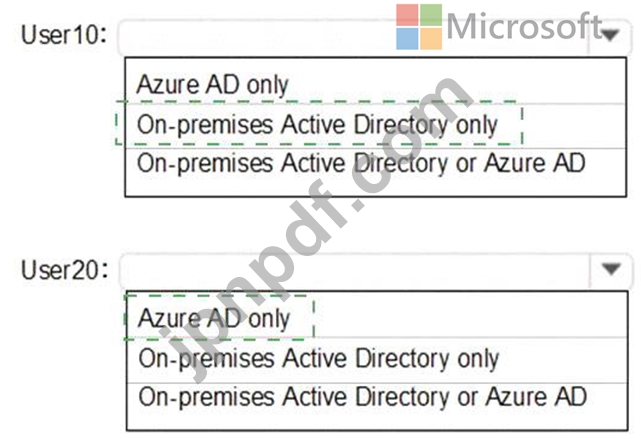Open the User10 dropdown arrow
The image size is (641, 439).
(610, 35)
